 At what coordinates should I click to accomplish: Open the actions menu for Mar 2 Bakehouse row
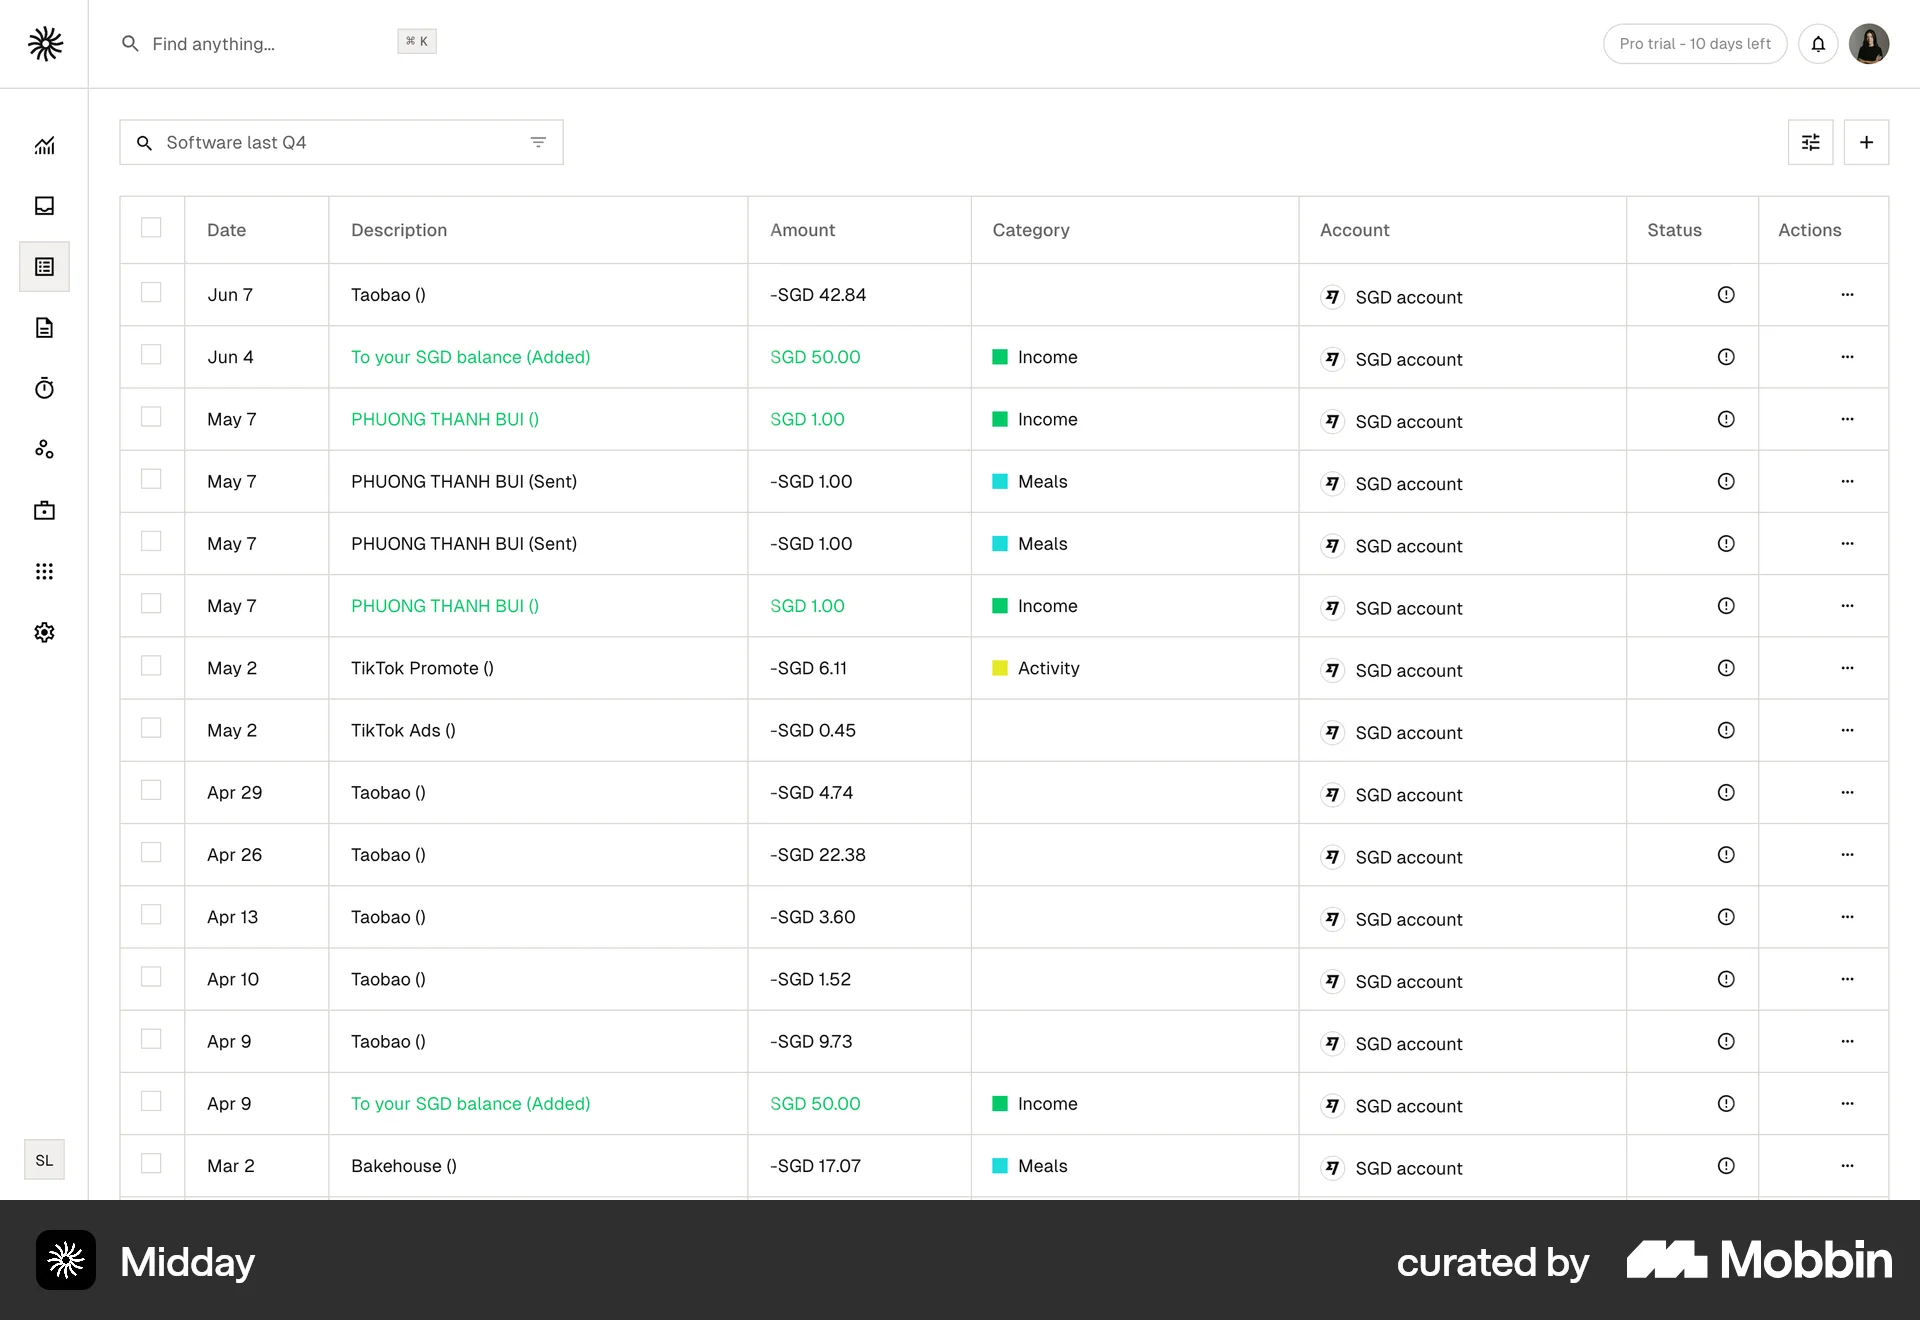click(x=1847, y=1166)
